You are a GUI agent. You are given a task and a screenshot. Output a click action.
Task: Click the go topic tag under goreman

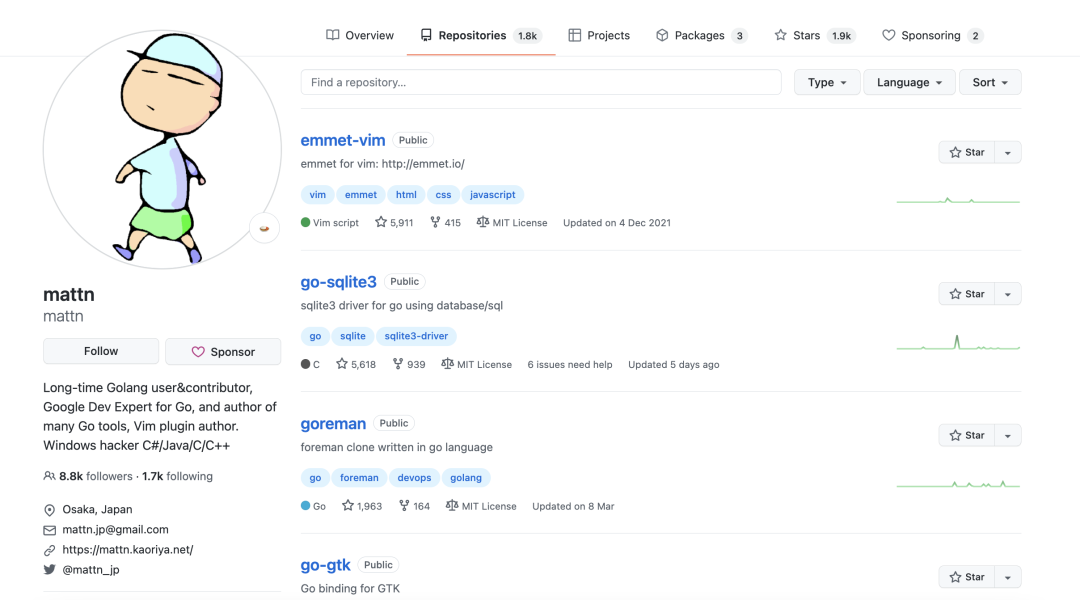pyautogui.click(x=315, y=478)
